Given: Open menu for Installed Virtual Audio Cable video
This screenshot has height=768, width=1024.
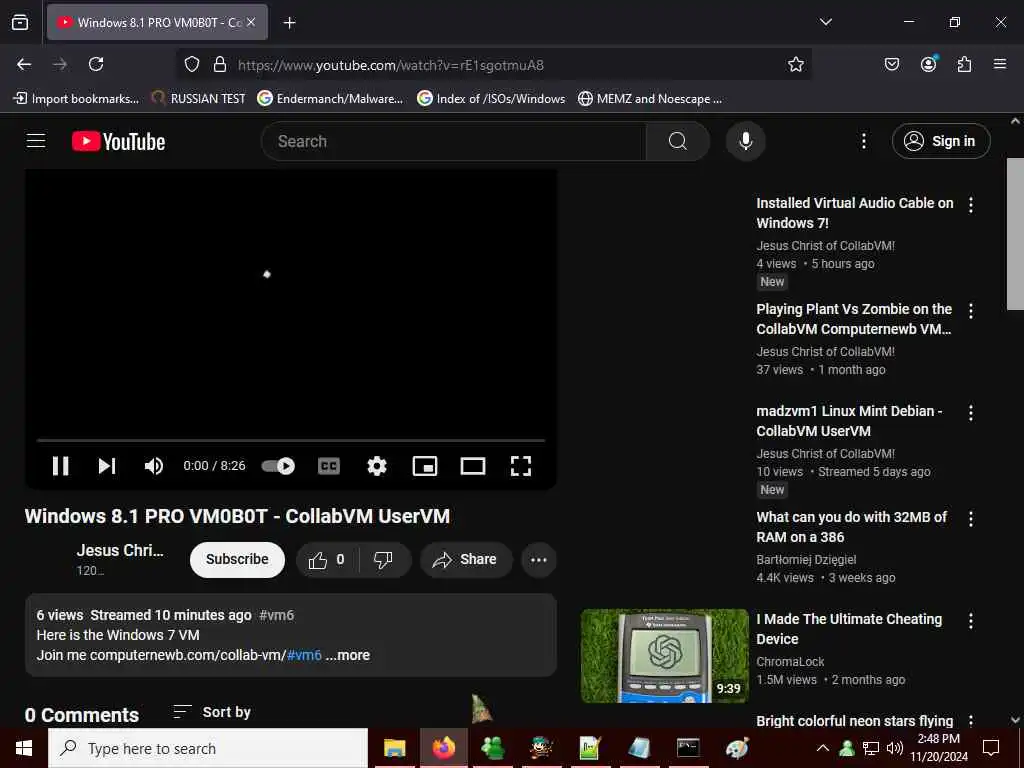Looking at the screenshot, I should point(970,205).
